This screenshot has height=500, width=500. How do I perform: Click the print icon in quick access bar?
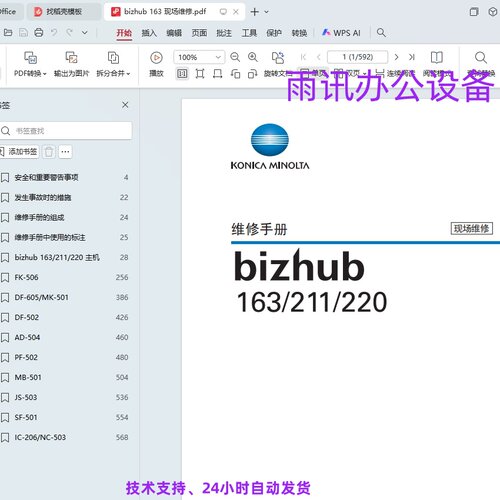point(39,33)
